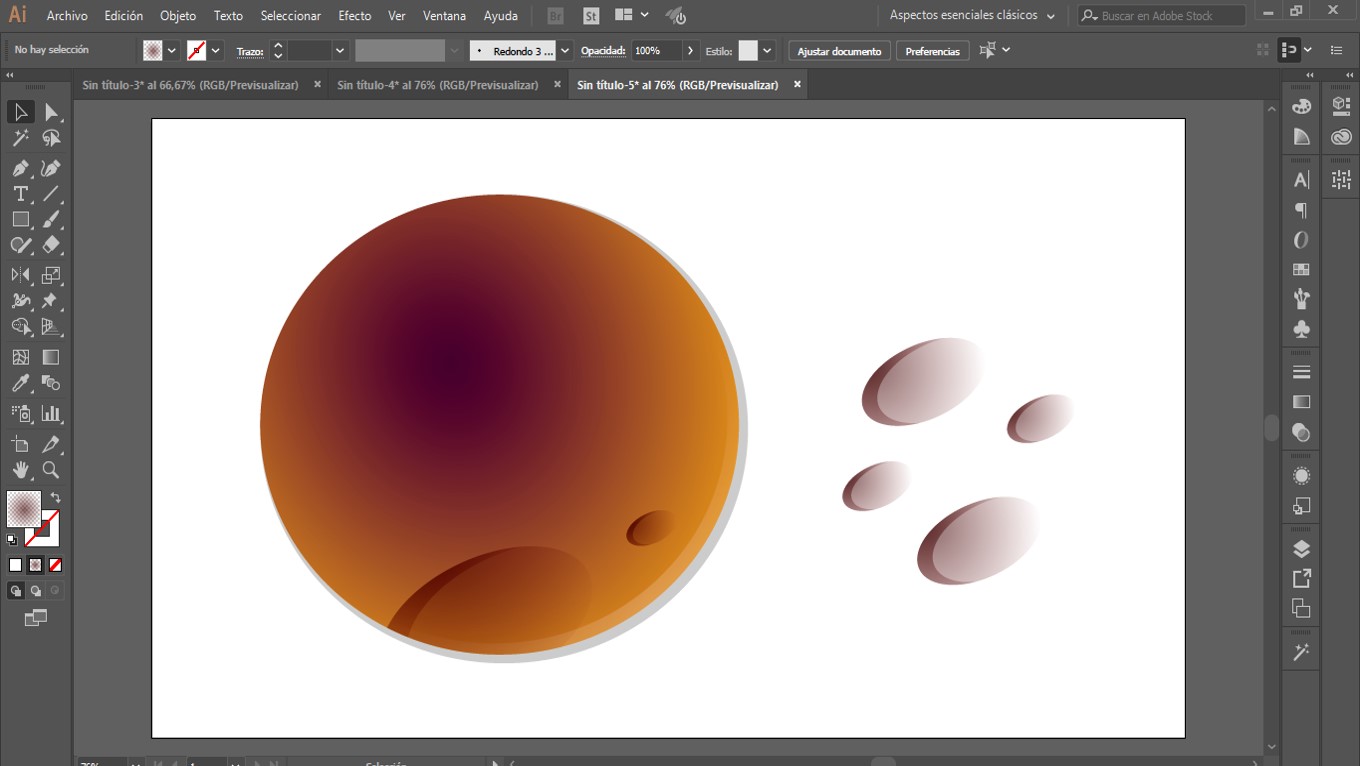Click the Fill gradient swatch in toolbox
This screenshot has width=1360, height=766.
tap(23, 508)
